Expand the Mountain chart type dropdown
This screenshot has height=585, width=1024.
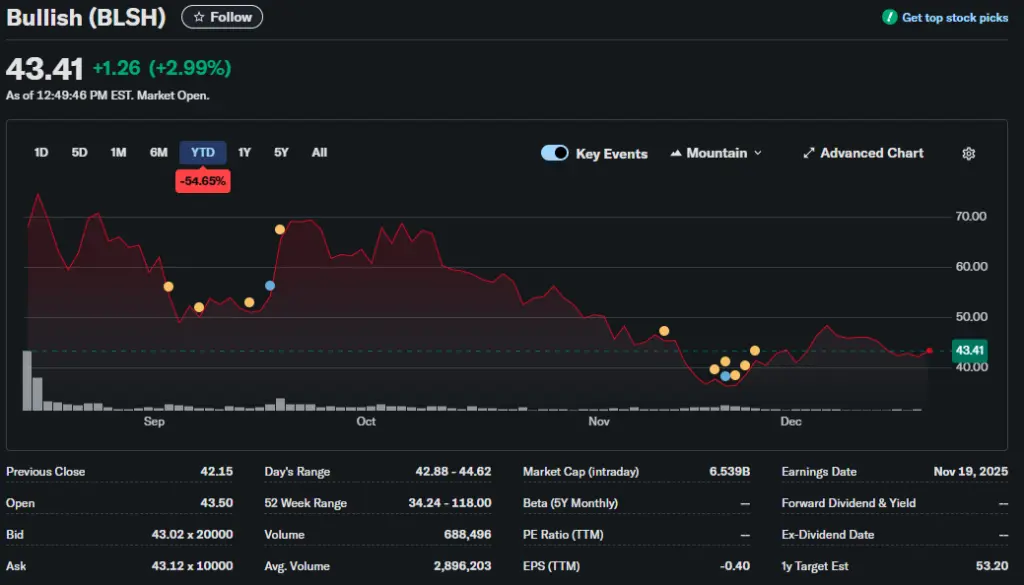[x=757, y=153]
